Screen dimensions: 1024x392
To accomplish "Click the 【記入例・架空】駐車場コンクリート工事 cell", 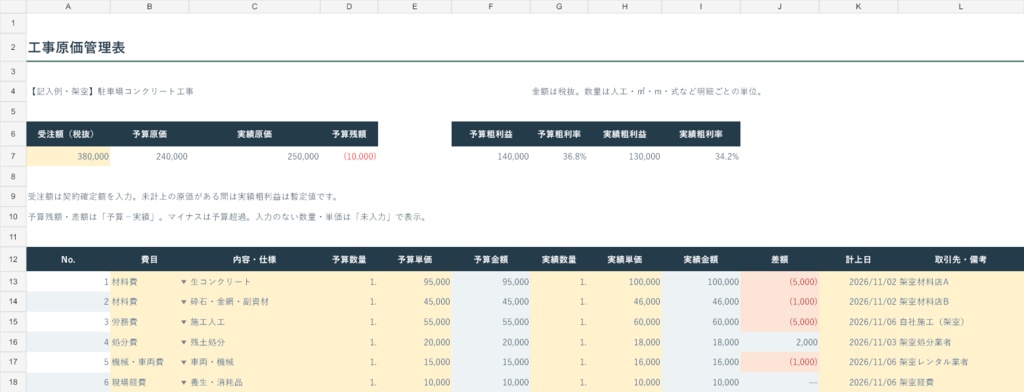I will [x=111, y=91].
